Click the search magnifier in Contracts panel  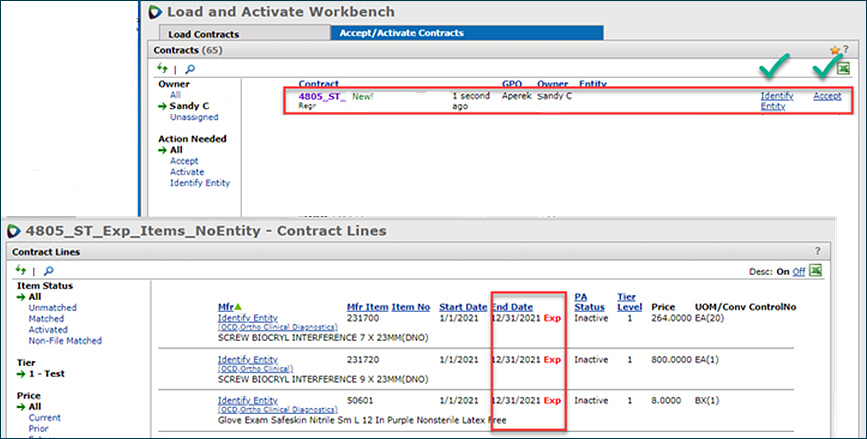[x=189, y=68]
